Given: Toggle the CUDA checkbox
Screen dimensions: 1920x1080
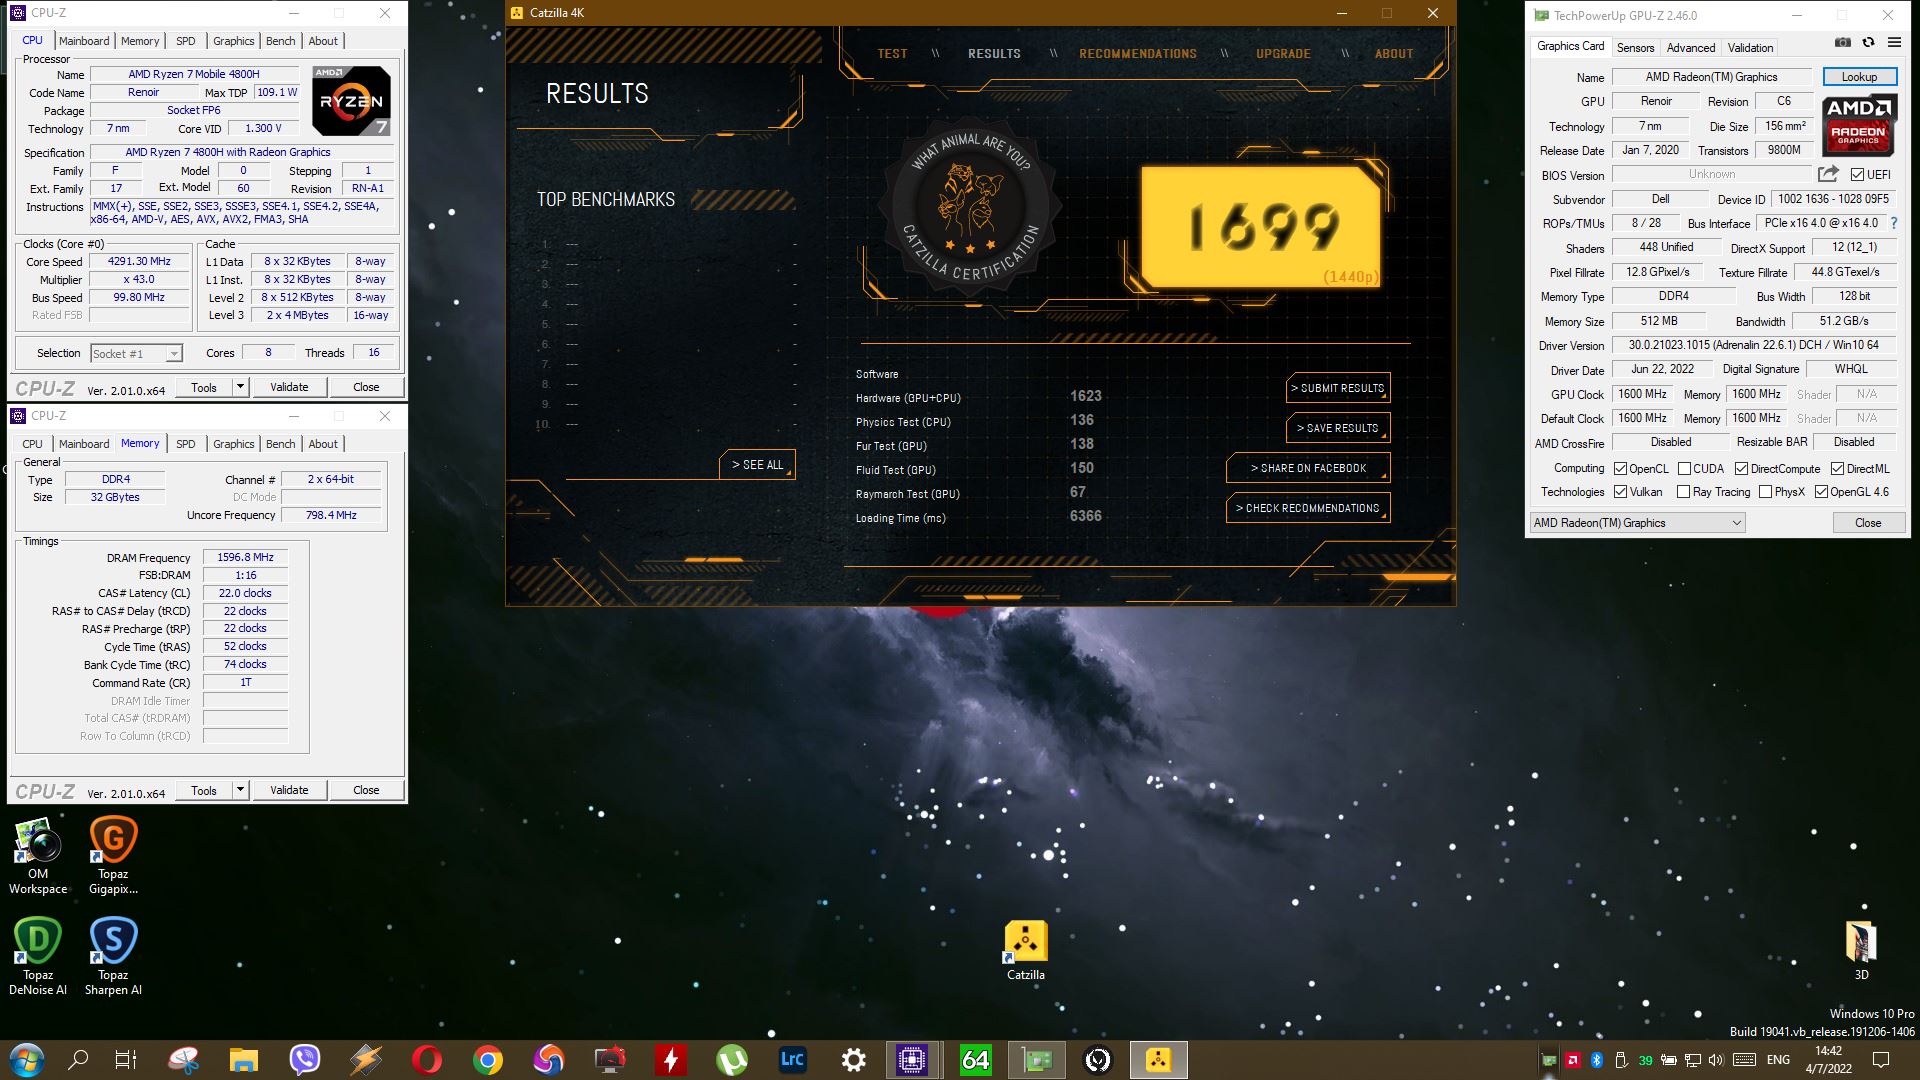Looking at the screenshot, I should 1684,469.
